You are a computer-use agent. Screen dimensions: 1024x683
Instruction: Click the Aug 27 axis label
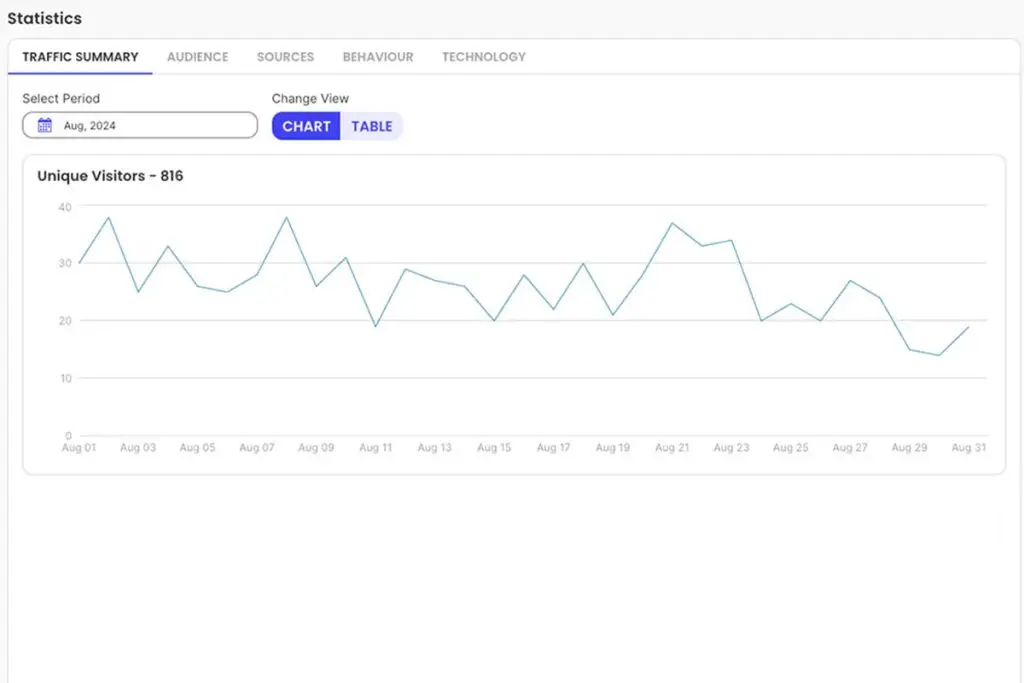coord(850,447)
